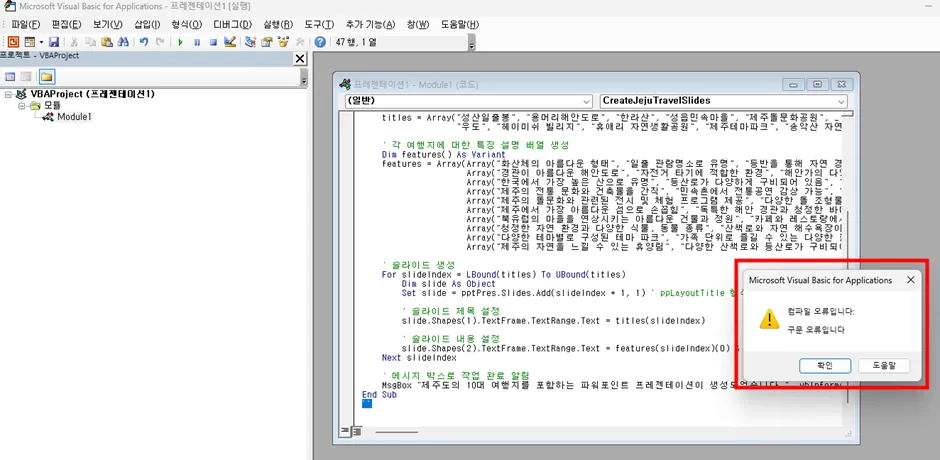Open the 도구(T) menu

pyautogui.click(x=320, y=25)
